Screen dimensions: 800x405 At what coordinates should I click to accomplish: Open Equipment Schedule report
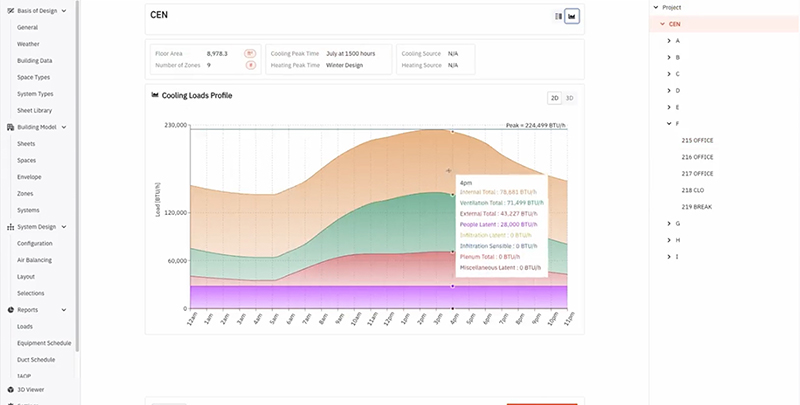(44, 343)
